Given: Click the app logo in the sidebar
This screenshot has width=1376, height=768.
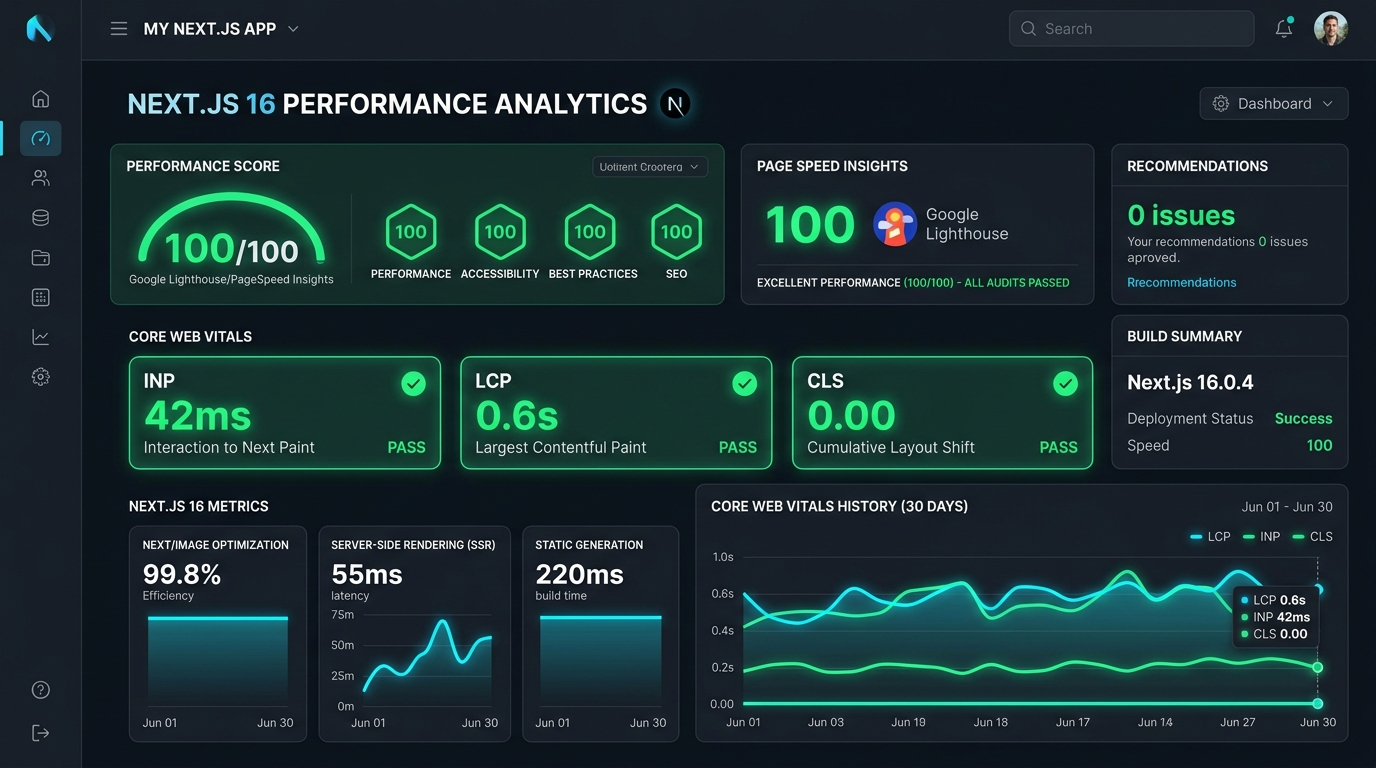Looking at the screenshot, I should point(39,29).
